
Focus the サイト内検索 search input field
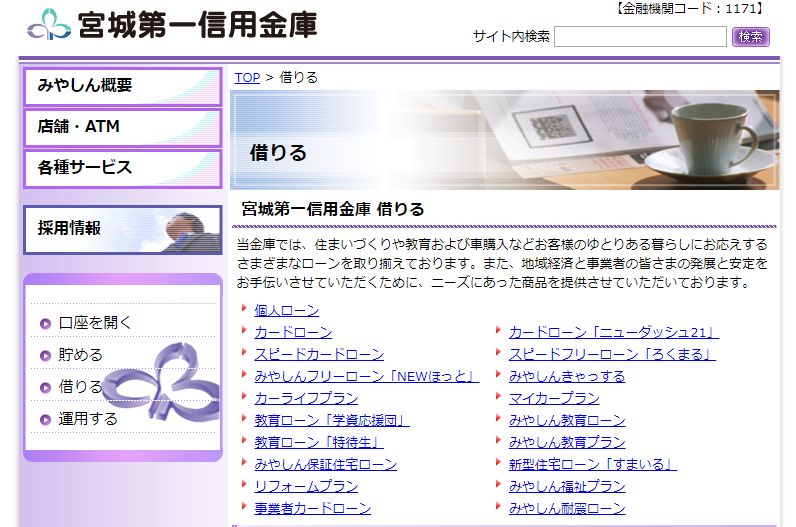click(640, 37)
